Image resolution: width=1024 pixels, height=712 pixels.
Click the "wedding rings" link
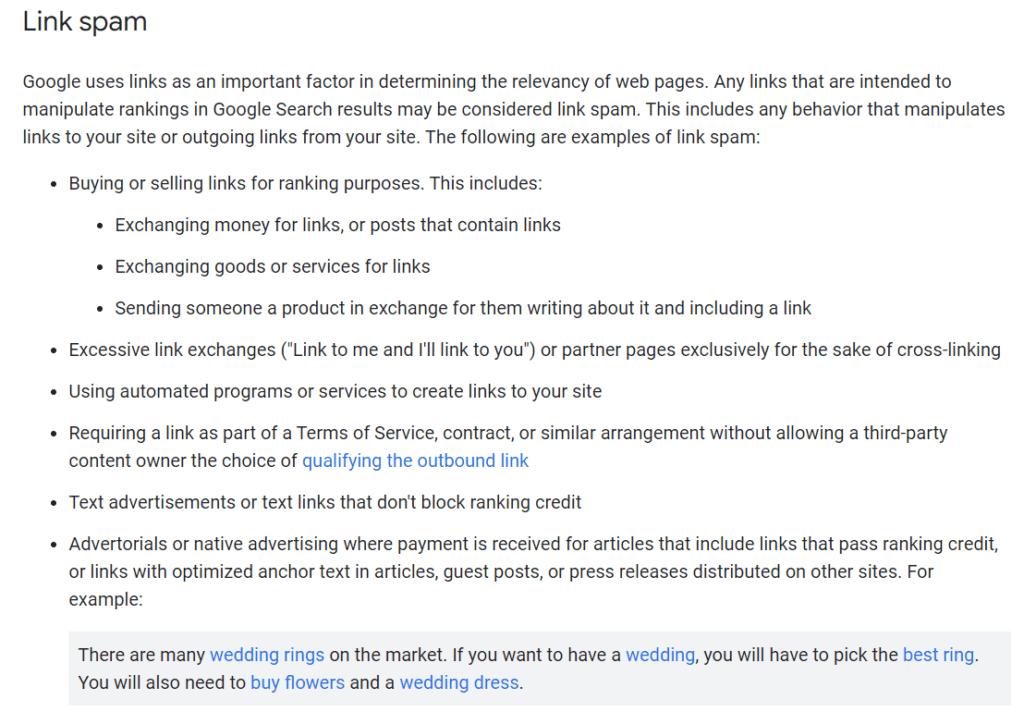tap(267, 655)
